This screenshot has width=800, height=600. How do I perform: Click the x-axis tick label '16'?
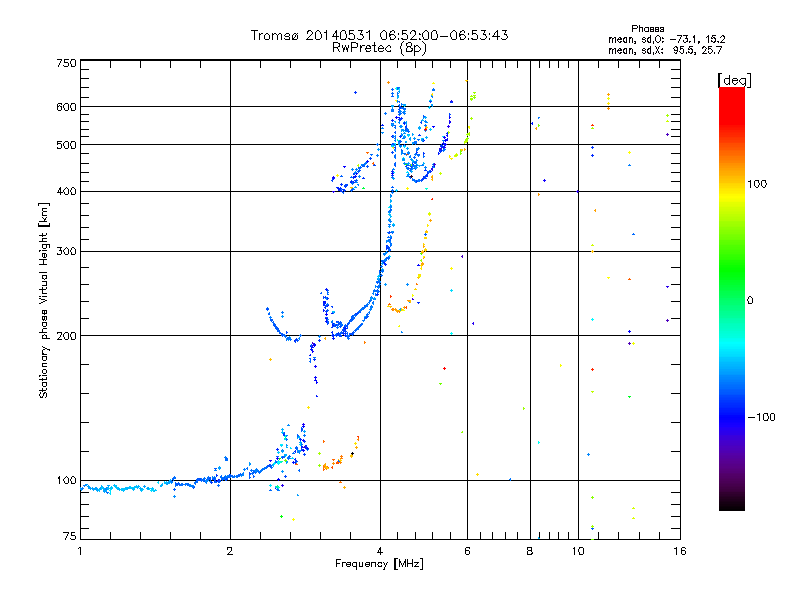point(680,551)
